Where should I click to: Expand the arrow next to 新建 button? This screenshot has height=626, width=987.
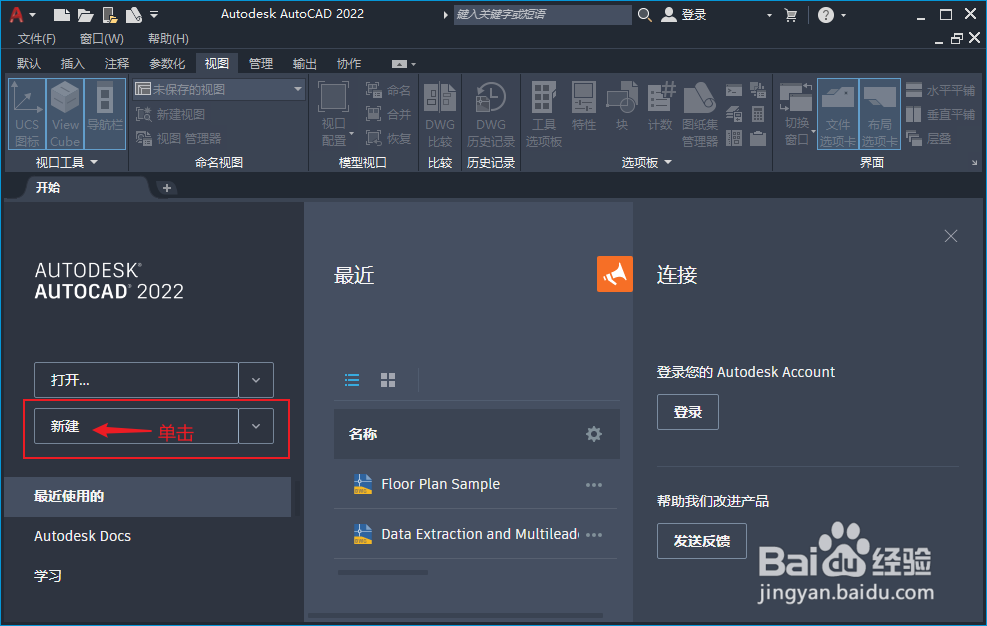pos(256,426)
